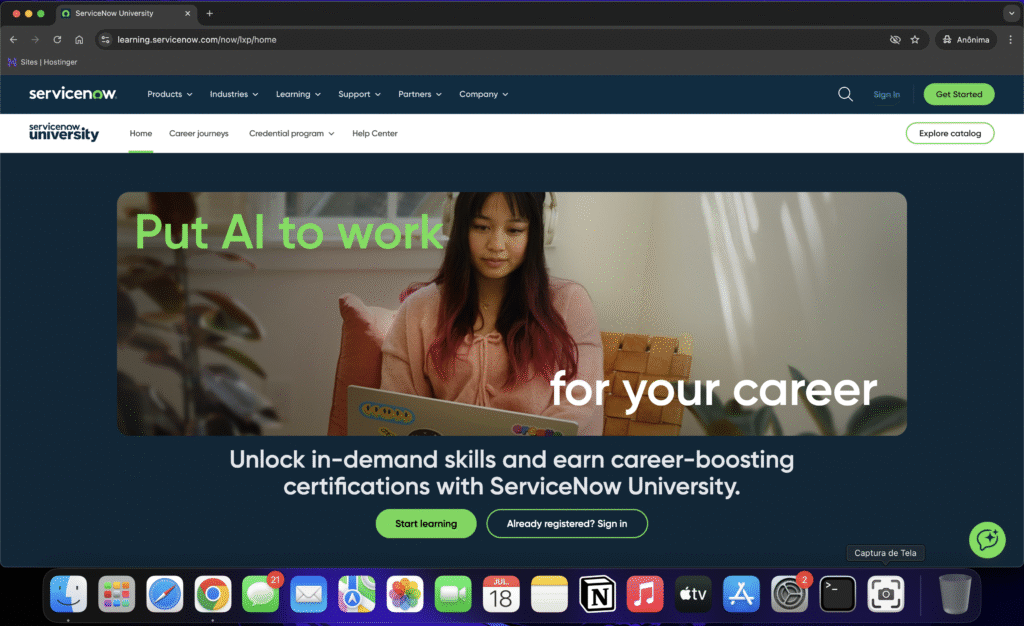The height and width of the screenshot is (626, 1024).
Task: Expand the Company dropdown menu
Action: point(483,94)
